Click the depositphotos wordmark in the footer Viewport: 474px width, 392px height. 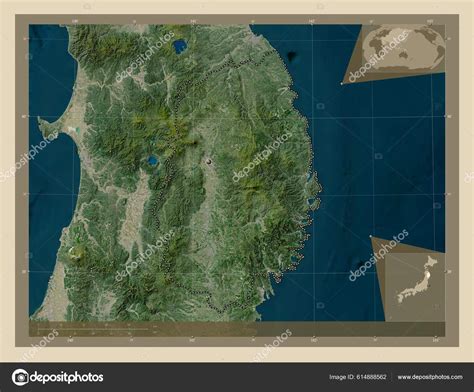67,377
